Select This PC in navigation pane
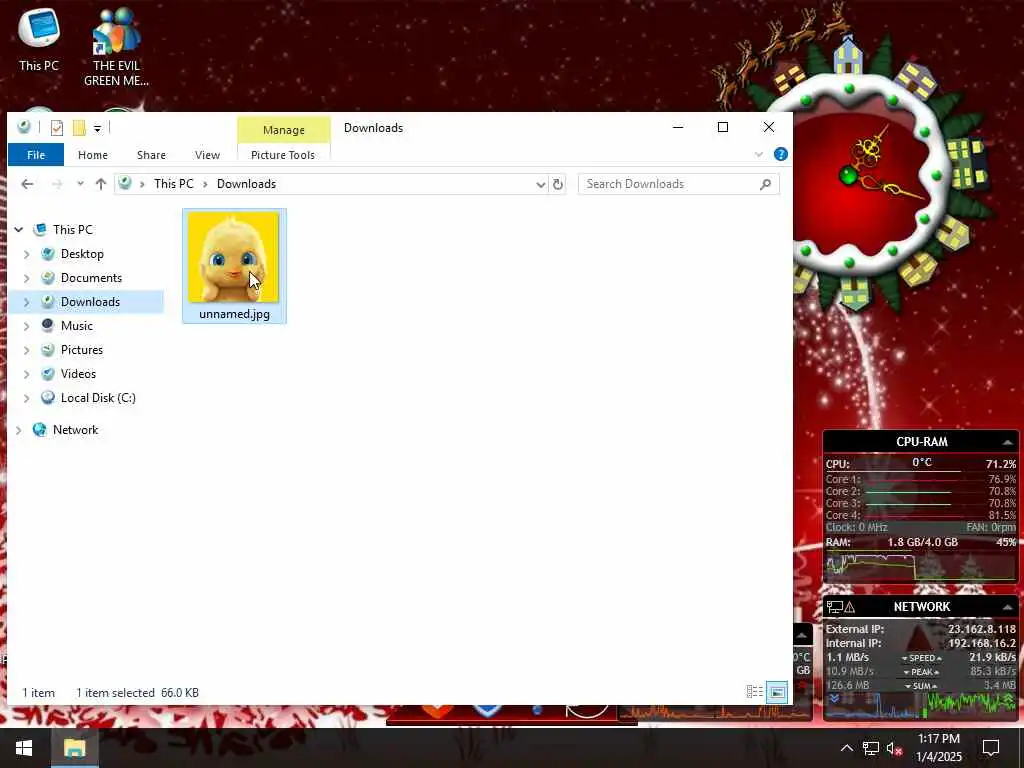This screenshot has height=768, width=1024. pyautogui.click(x=72, y=230)
